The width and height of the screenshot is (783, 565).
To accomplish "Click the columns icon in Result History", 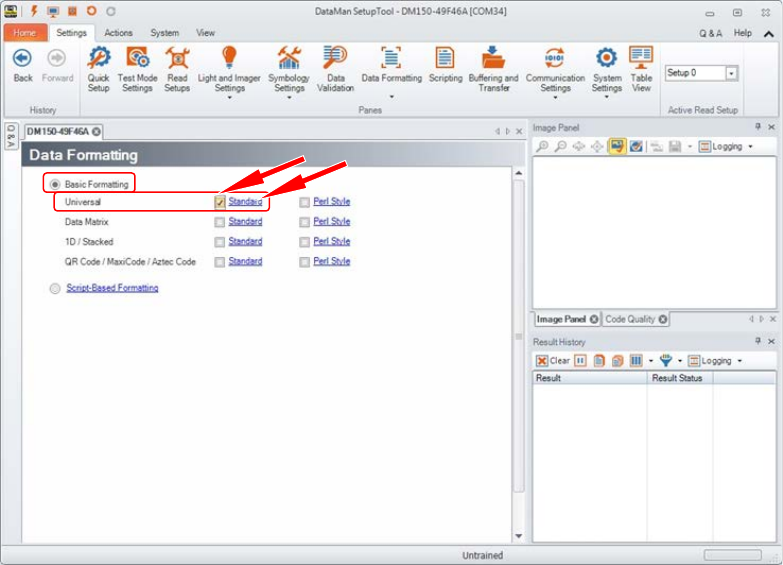I will pyautogui.click(x=636, y=361).
